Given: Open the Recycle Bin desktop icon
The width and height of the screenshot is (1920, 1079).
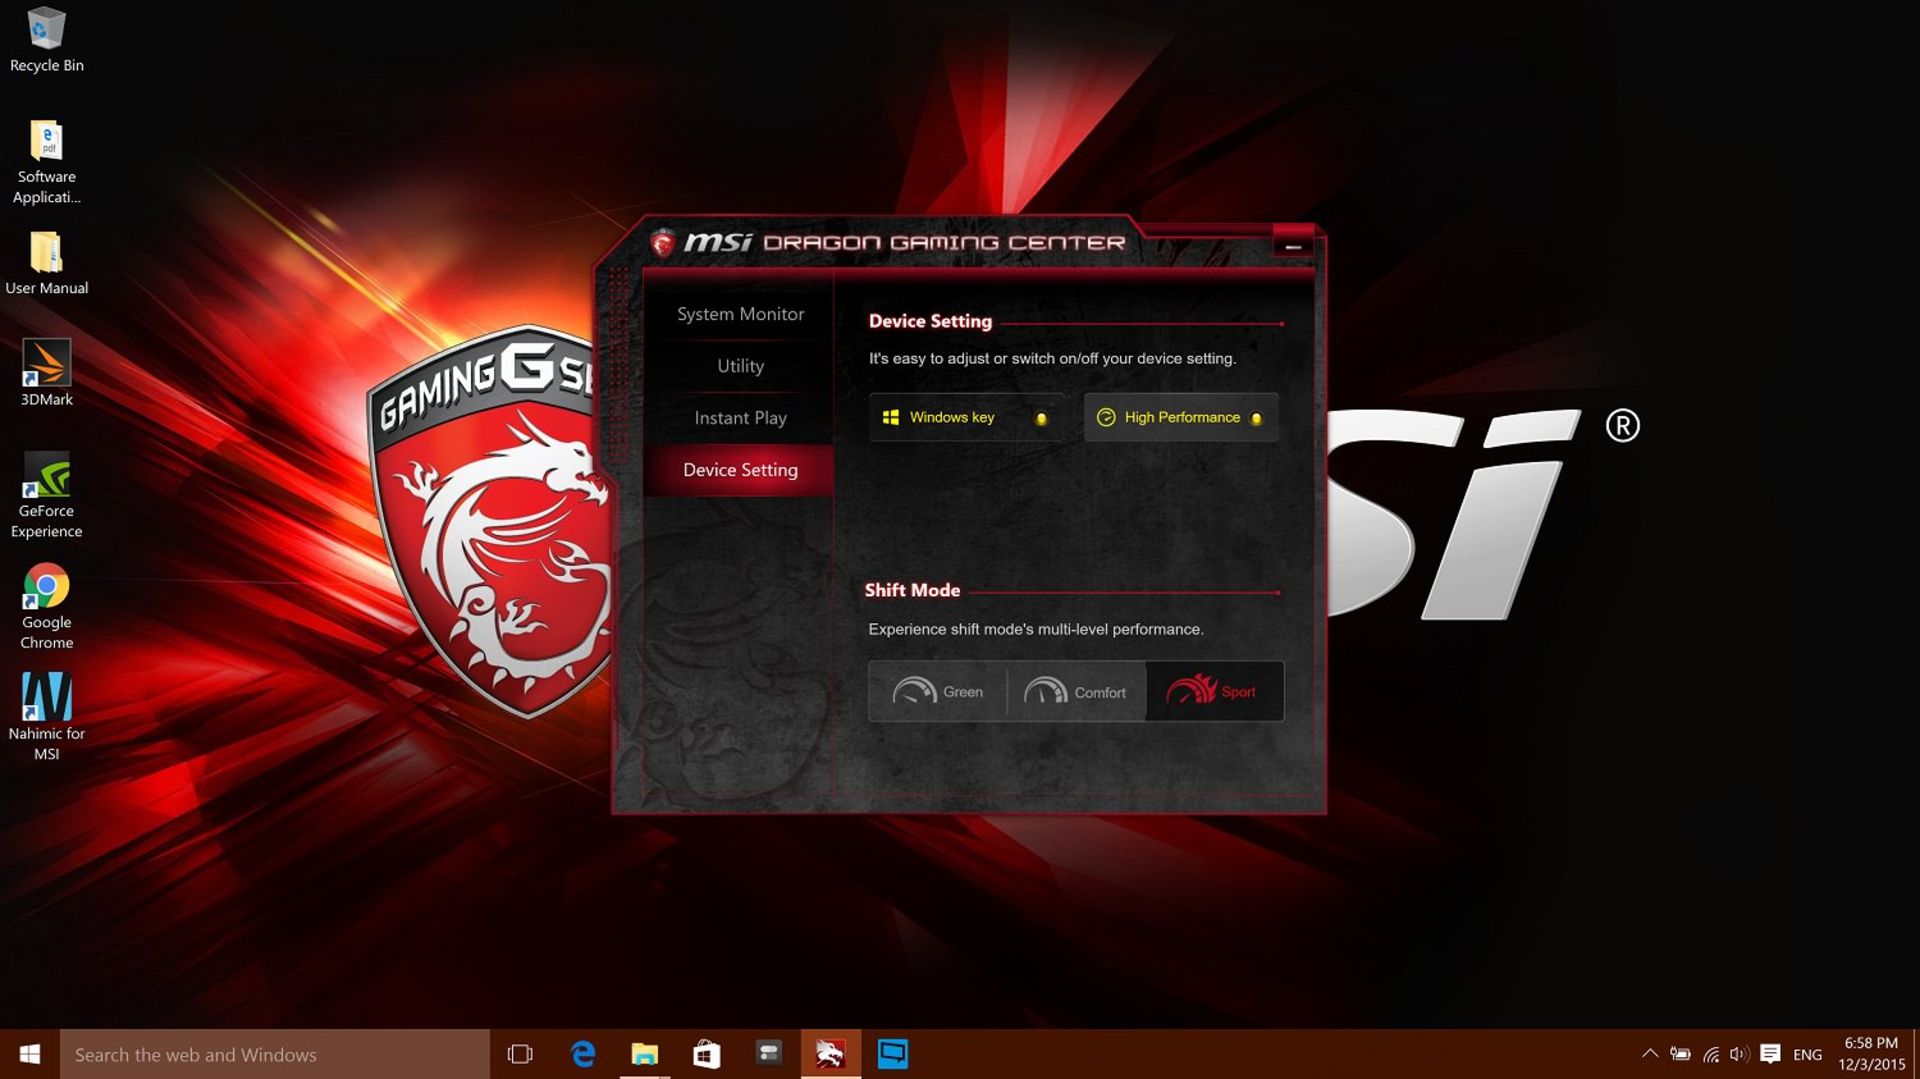Looking at the screenshot, I should (x=46, y=40).
